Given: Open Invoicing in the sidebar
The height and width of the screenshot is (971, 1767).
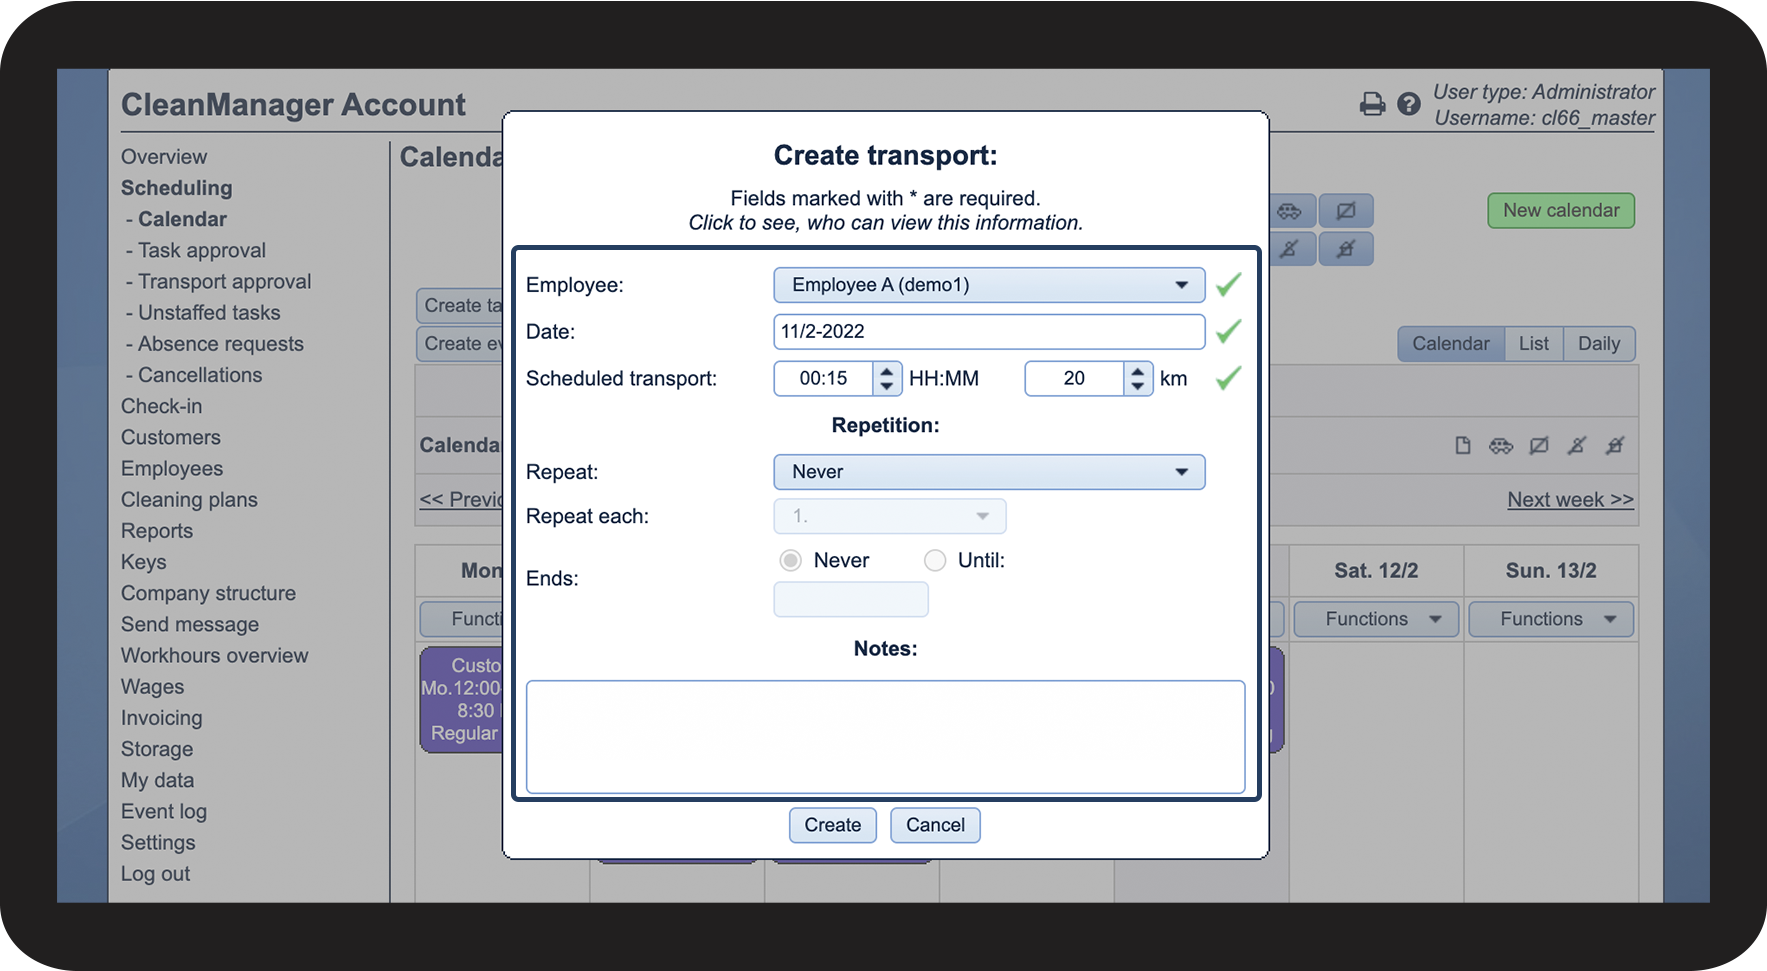Looking at the screenshot, I should pos(161,718).
